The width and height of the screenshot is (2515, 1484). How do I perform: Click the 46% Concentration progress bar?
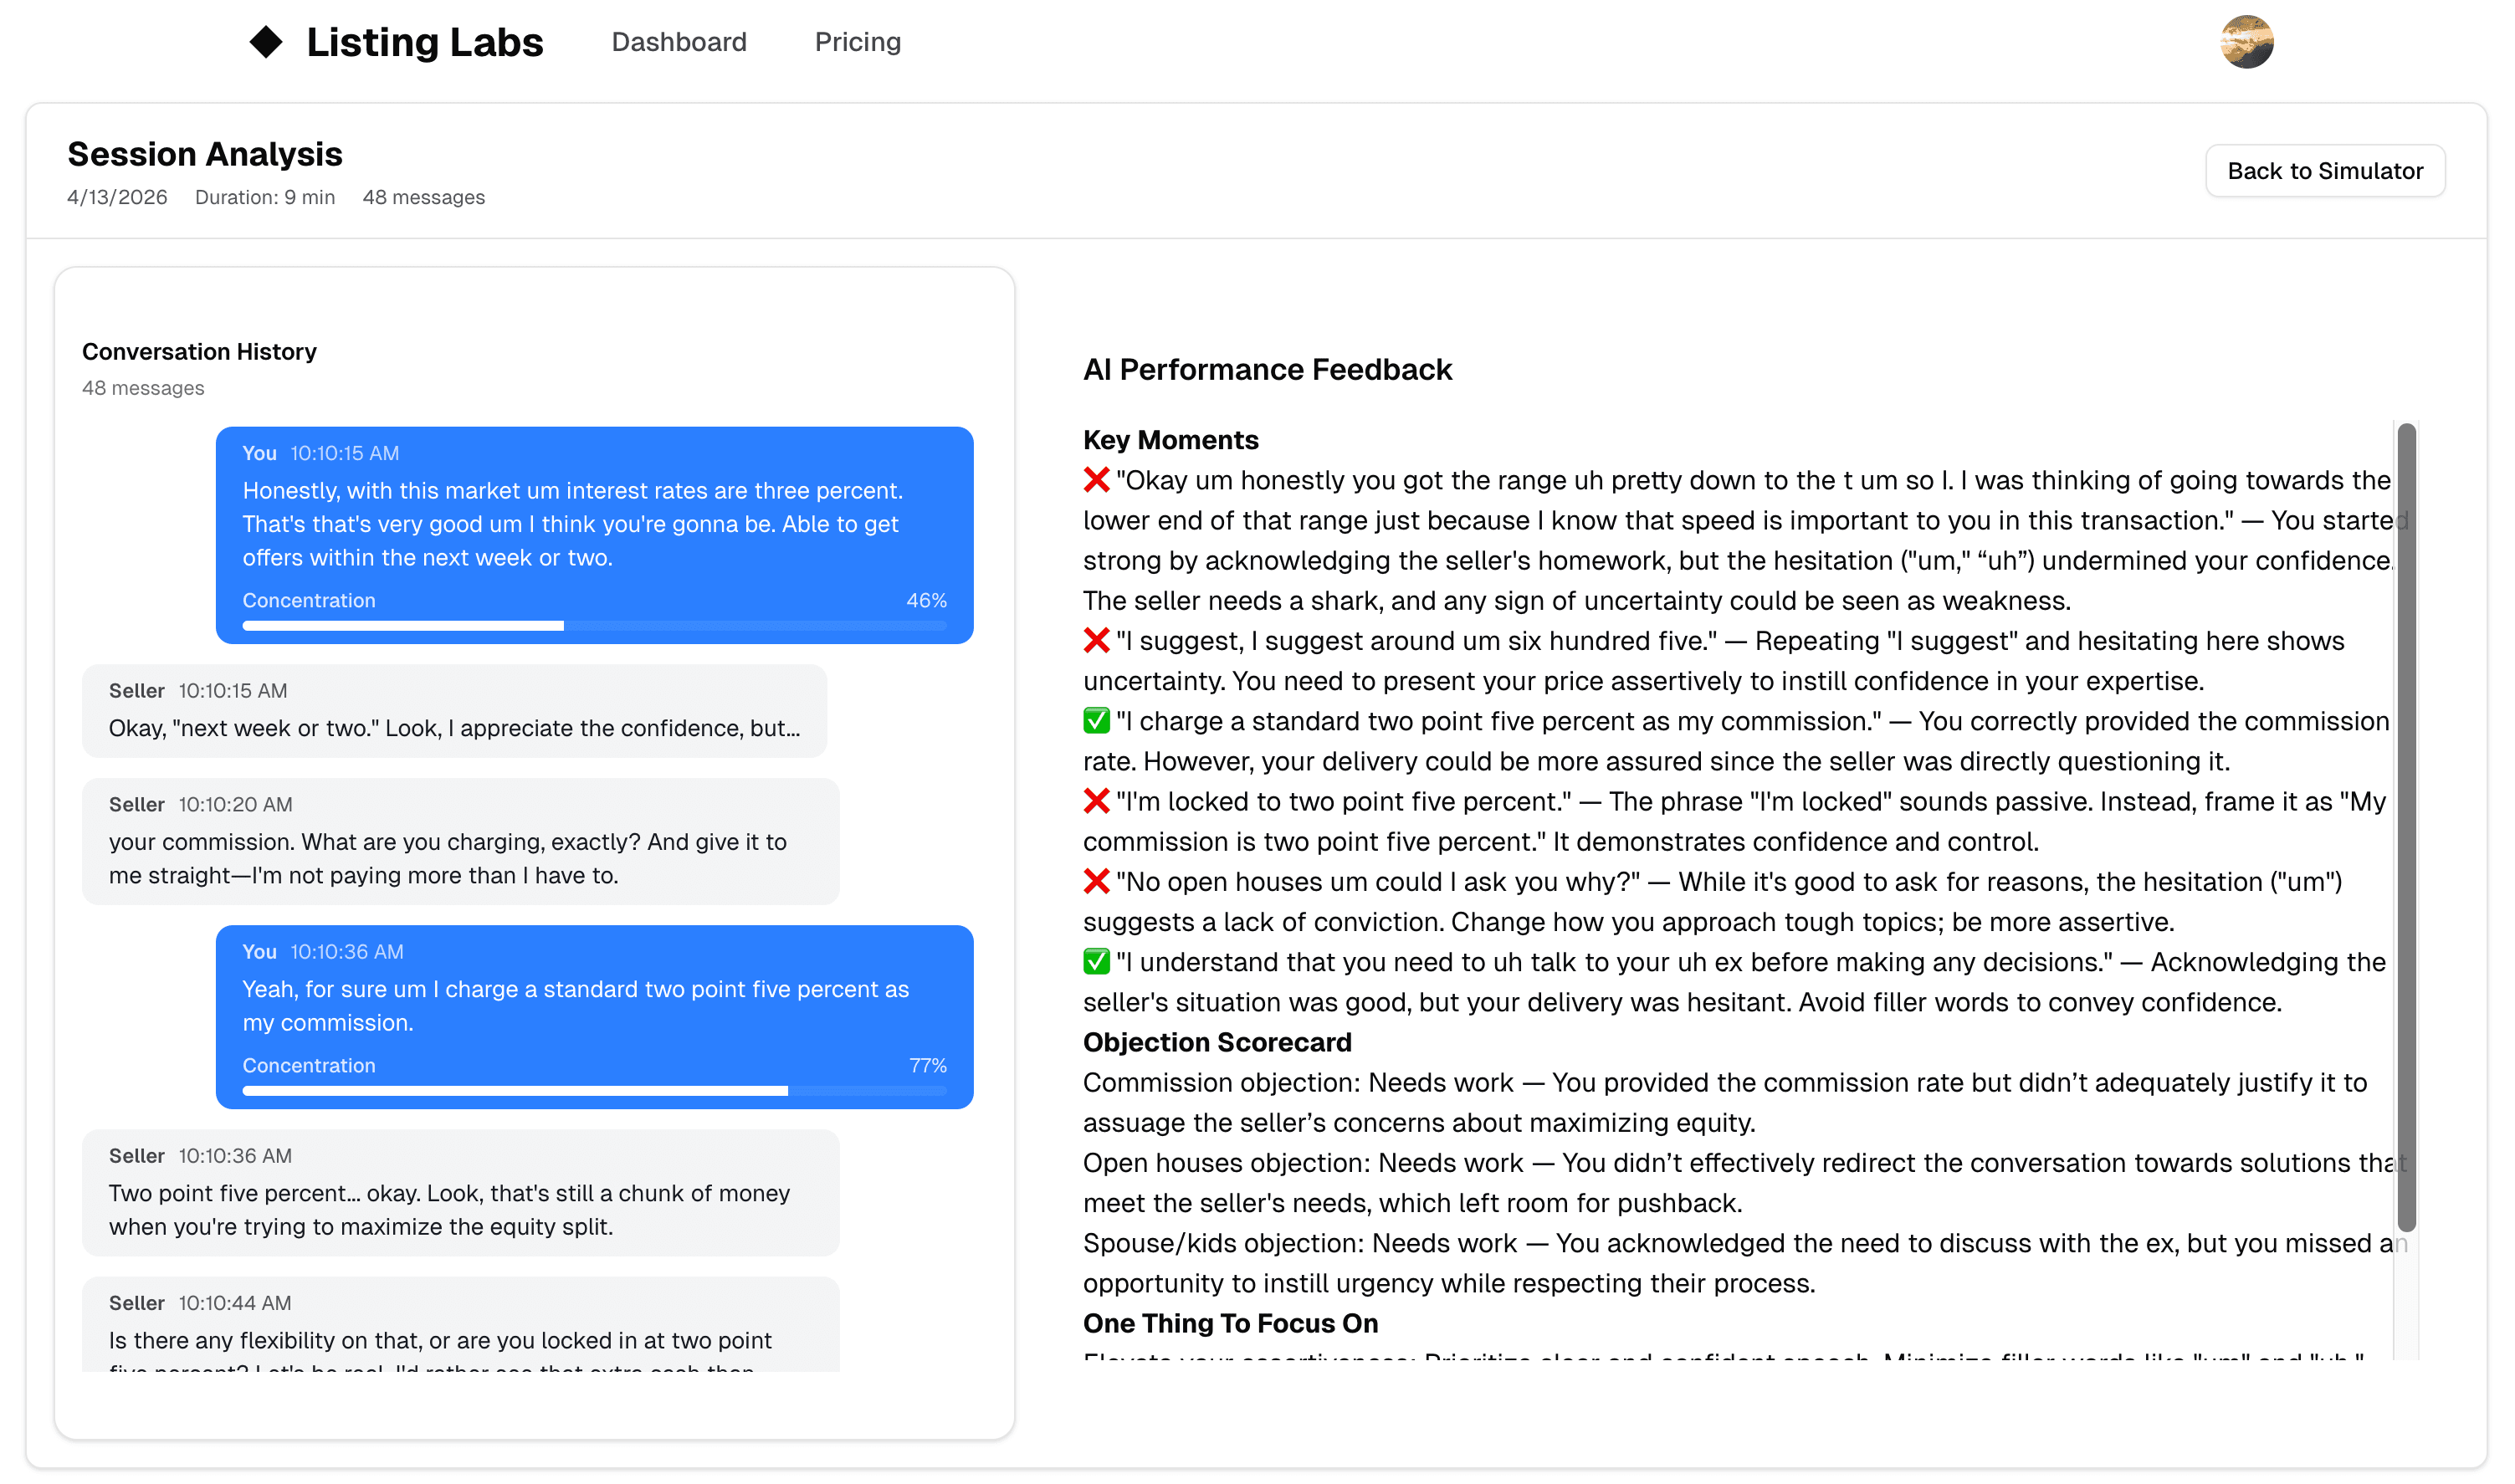[594, 626]
